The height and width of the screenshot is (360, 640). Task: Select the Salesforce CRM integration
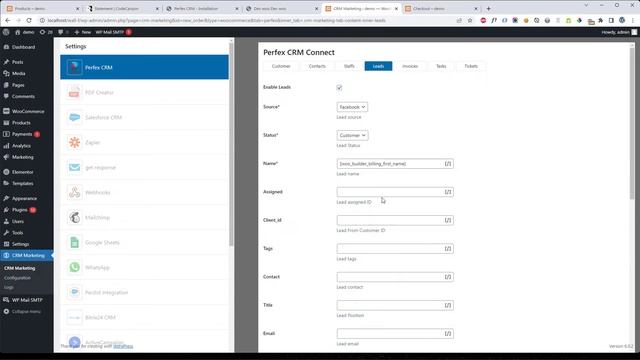[x=144, y=118]
